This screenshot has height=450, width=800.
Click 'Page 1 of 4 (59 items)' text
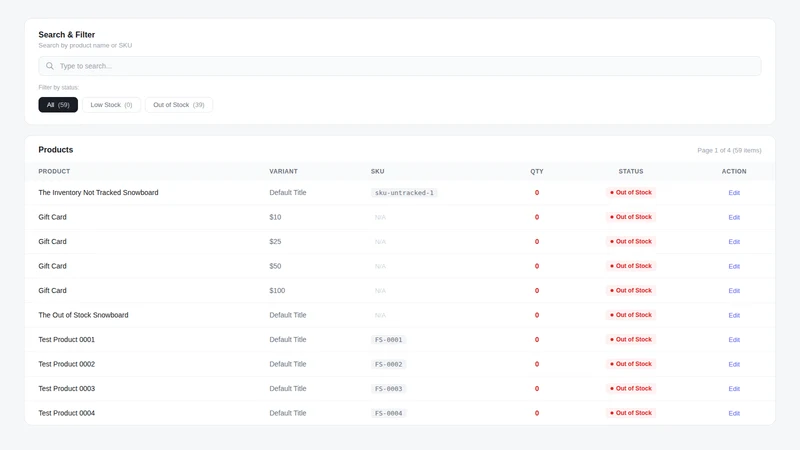click(x=729, y=151)
